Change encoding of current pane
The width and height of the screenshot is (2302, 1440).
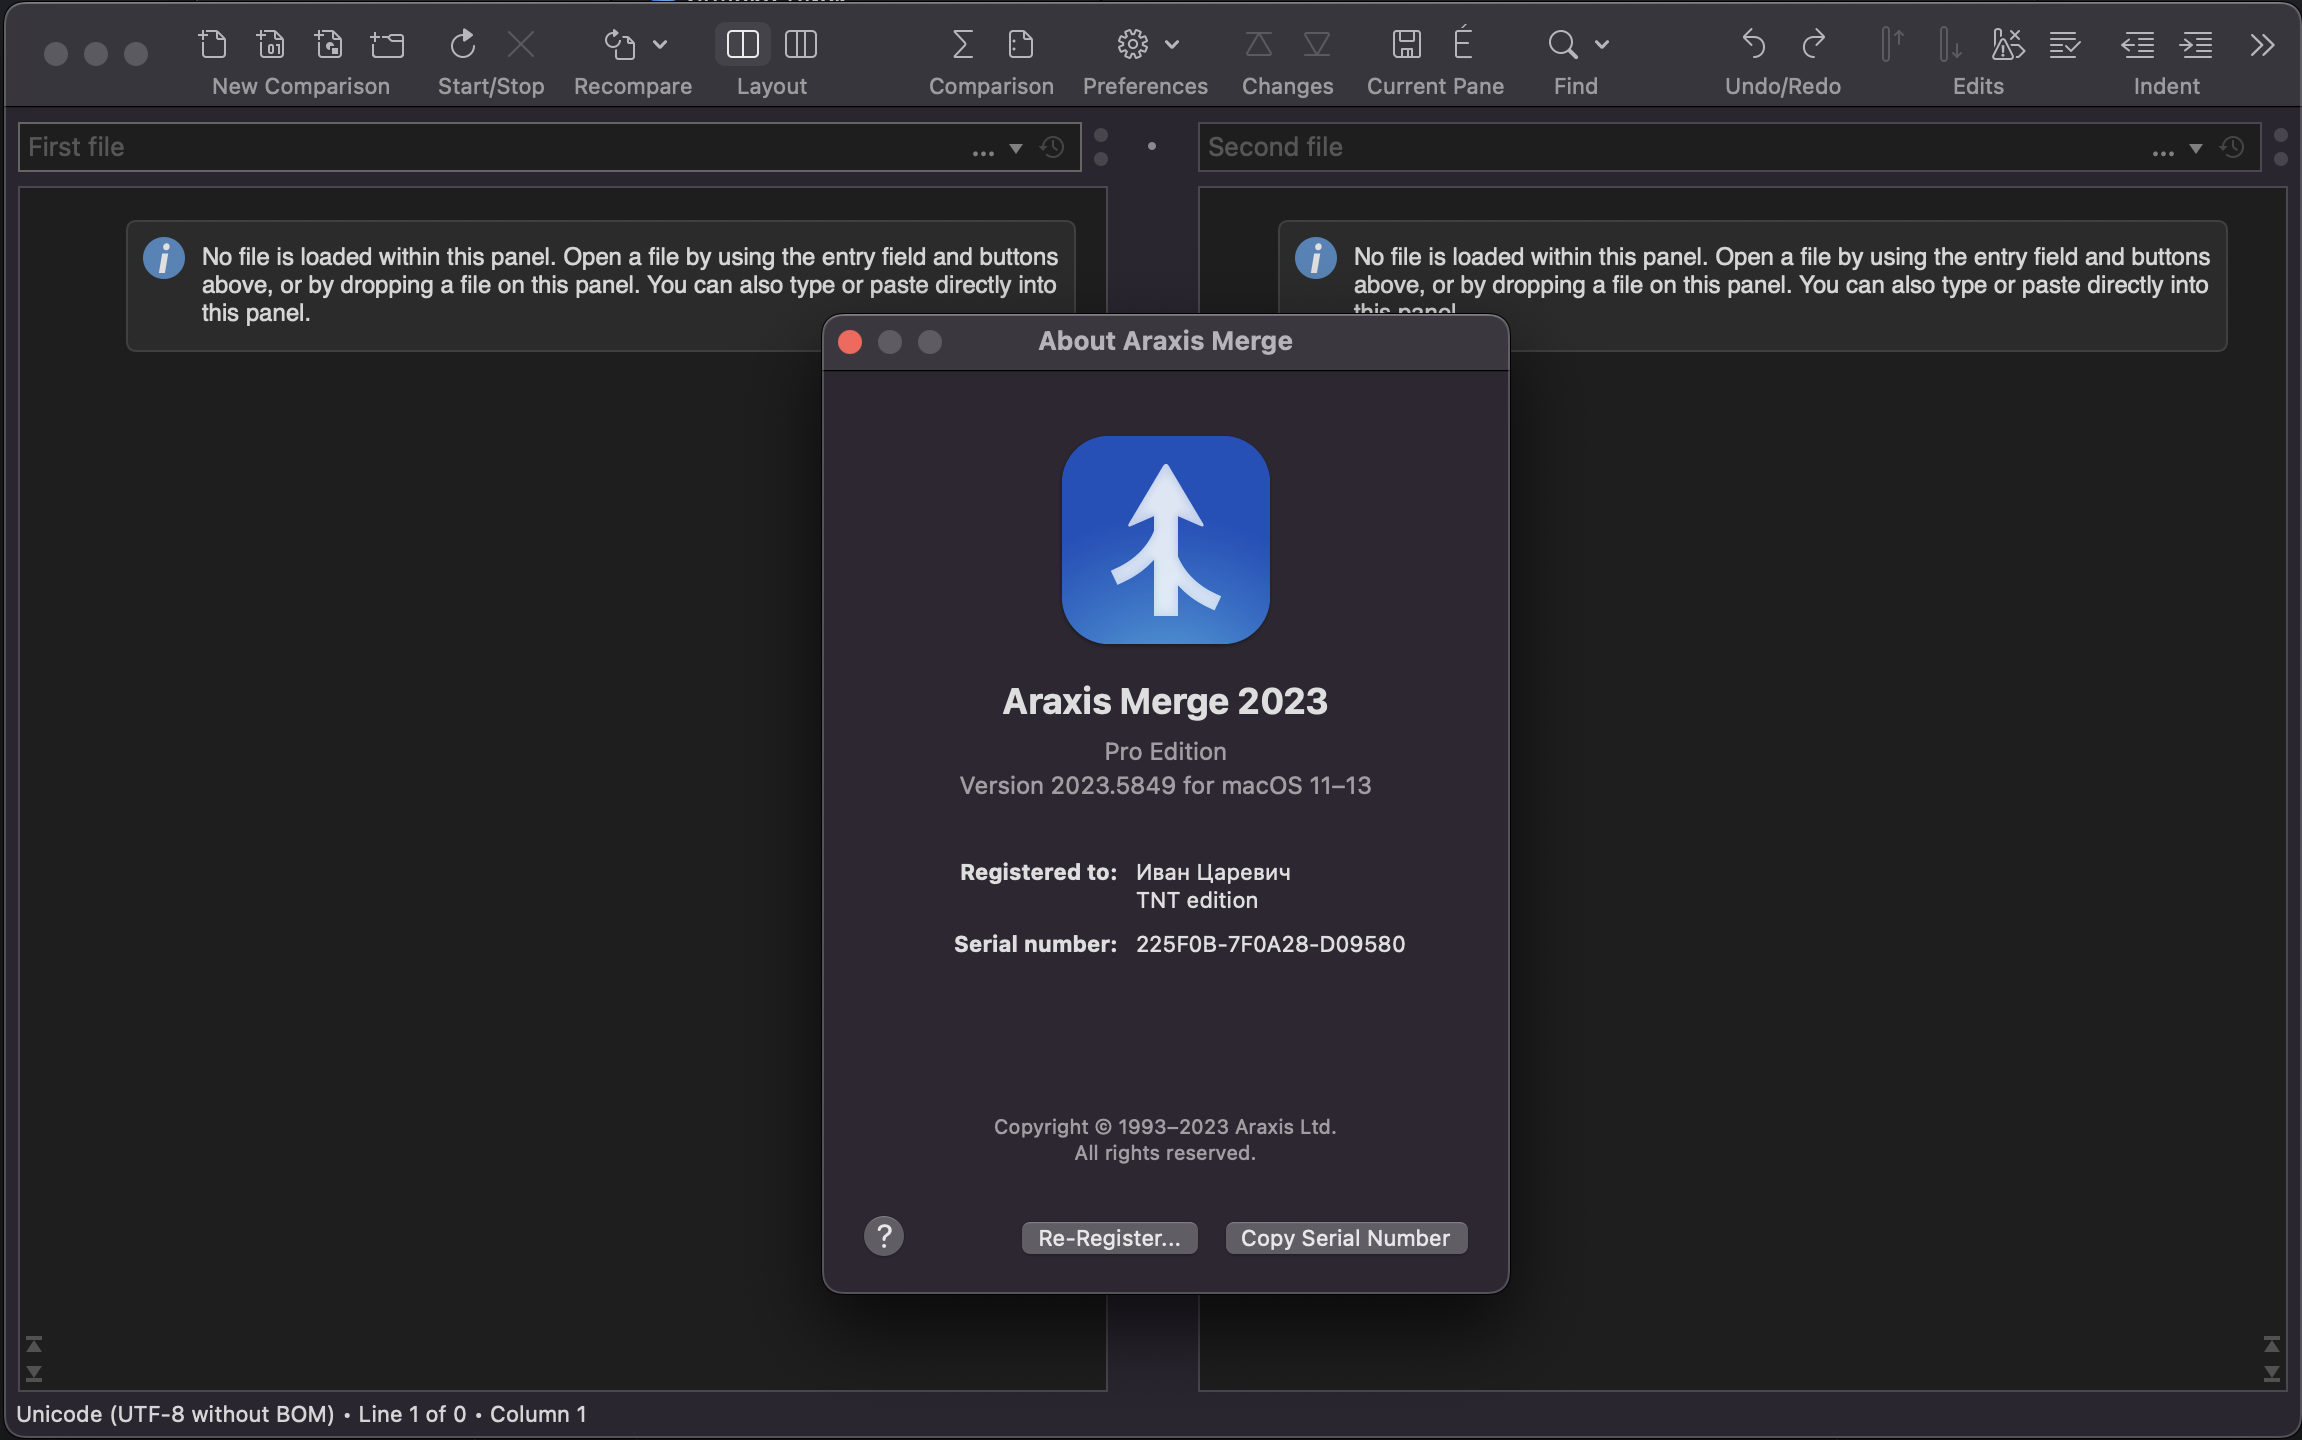(x=1463, y=42)
